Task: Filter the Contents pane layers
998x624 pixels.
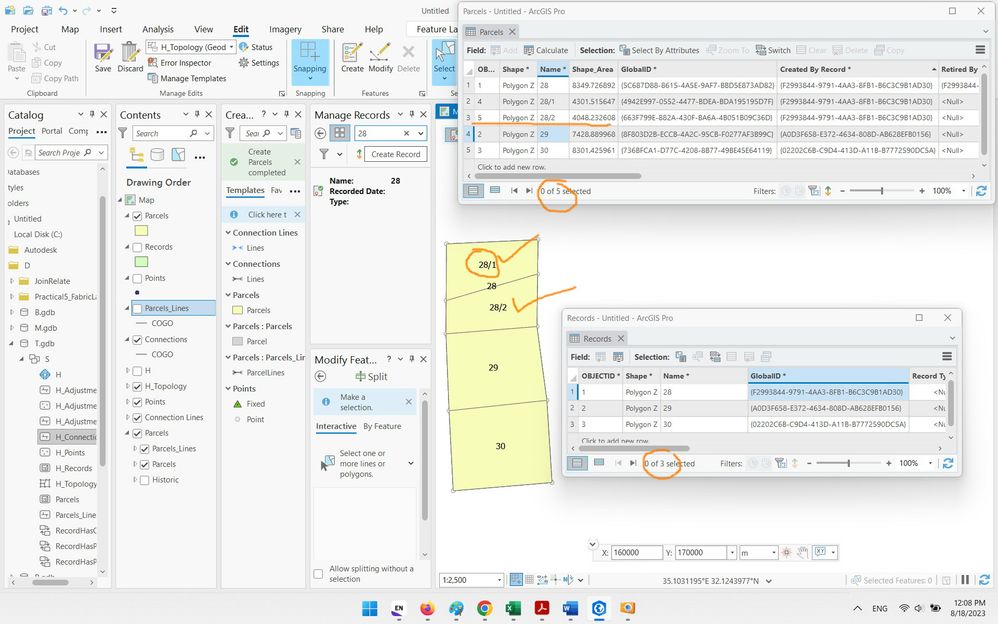Action: (123, 133)
